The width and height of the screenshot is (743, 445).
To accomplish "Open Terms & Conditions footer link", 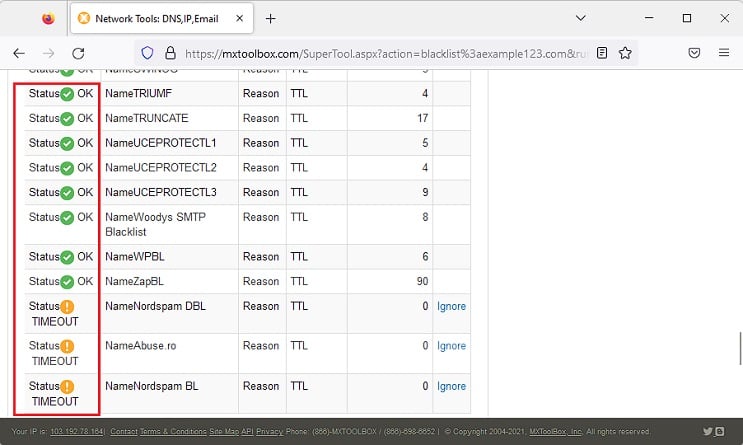I will coord(173,431).
